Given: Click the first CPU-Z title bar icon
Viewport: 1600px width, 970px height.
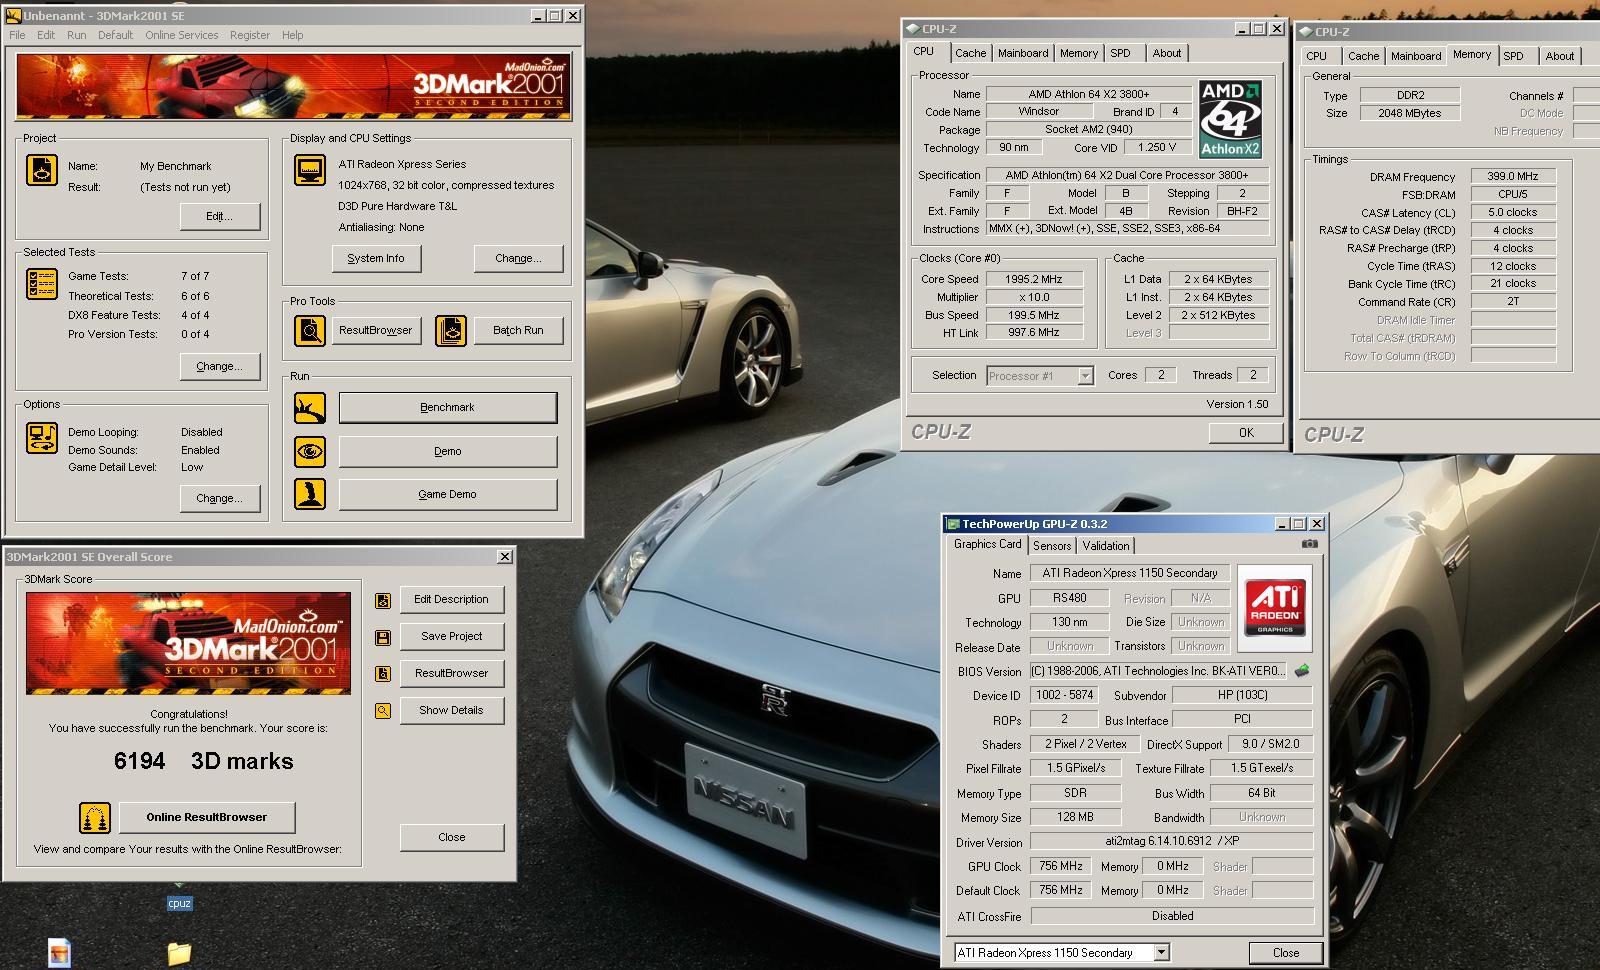Looking at the screenshot, I should 913,29.
